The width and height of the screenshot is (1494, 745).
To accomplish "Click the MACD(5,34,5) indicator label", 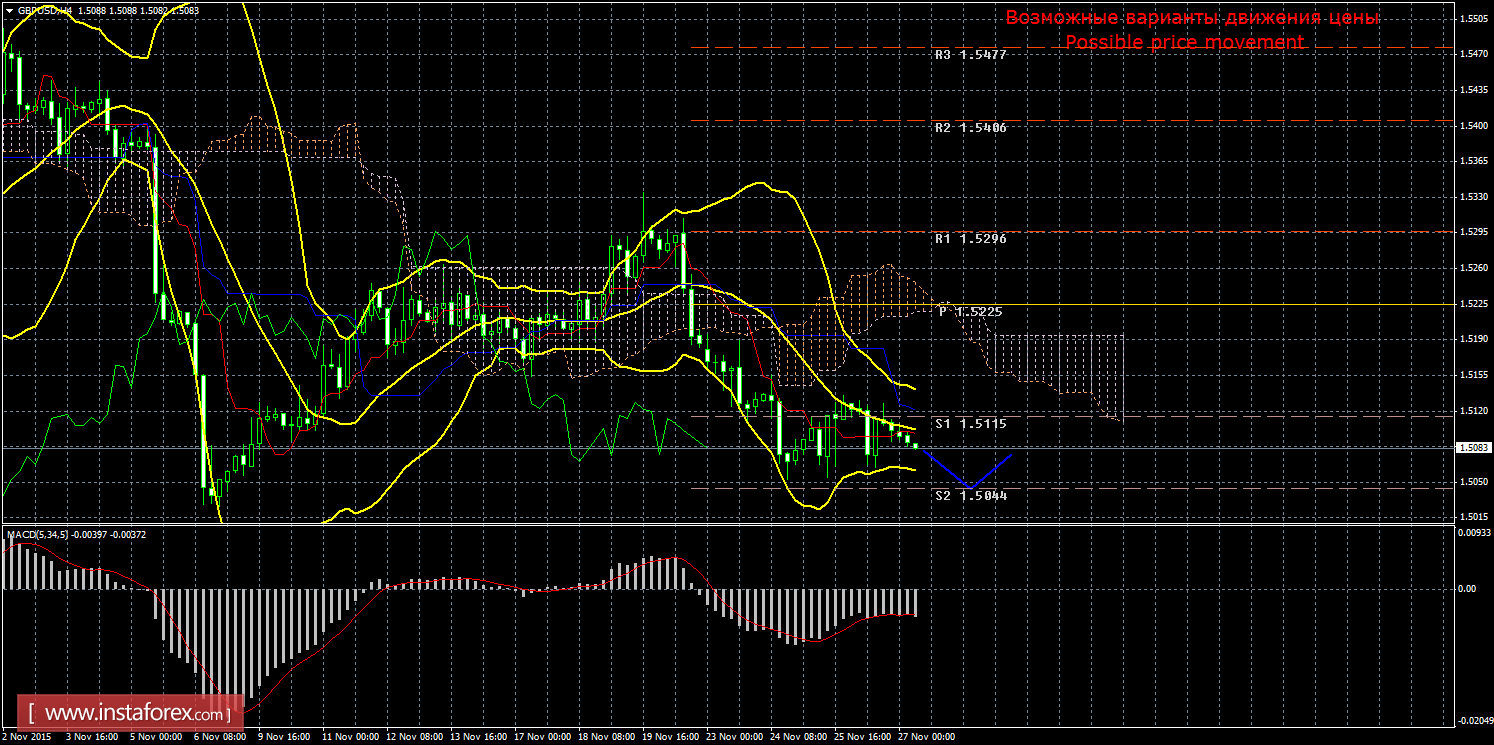I will (38, 535).
